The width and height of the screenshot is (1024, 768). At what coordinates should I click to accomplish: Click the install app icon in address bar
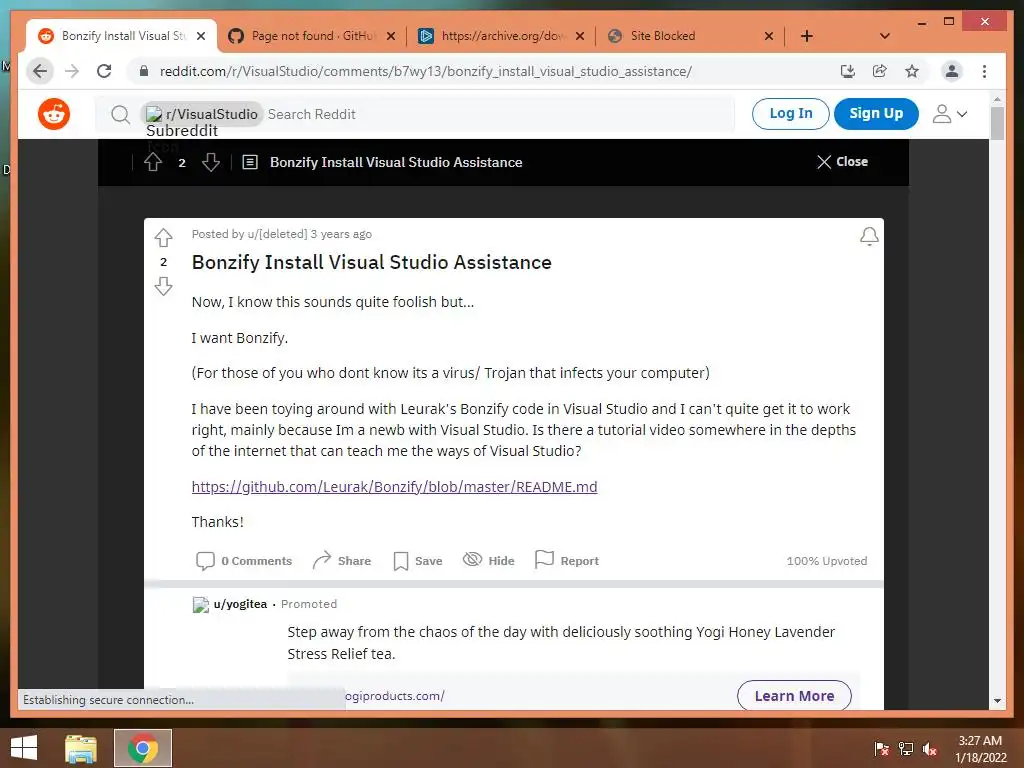848,71
